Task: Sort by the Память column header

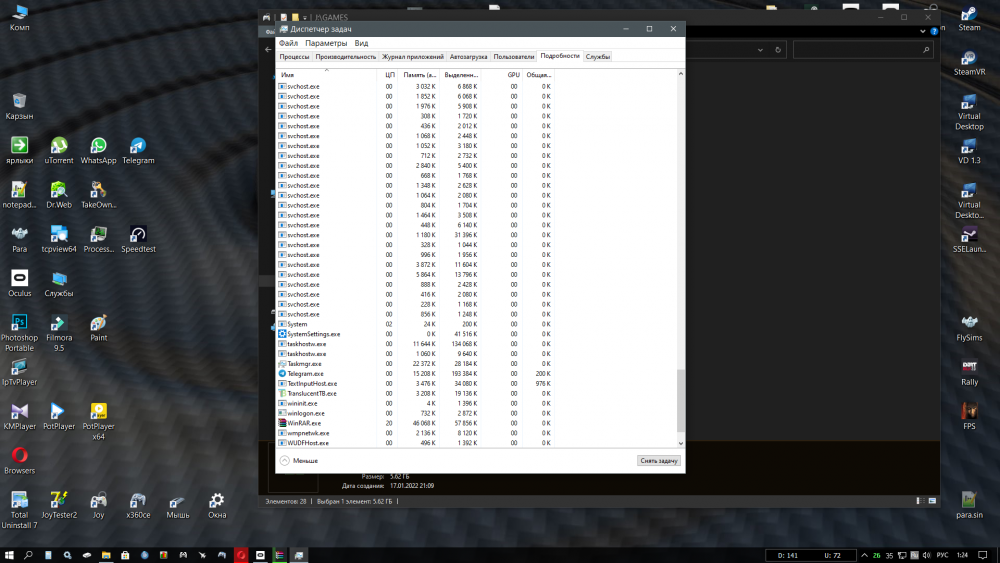Action: 419,75
